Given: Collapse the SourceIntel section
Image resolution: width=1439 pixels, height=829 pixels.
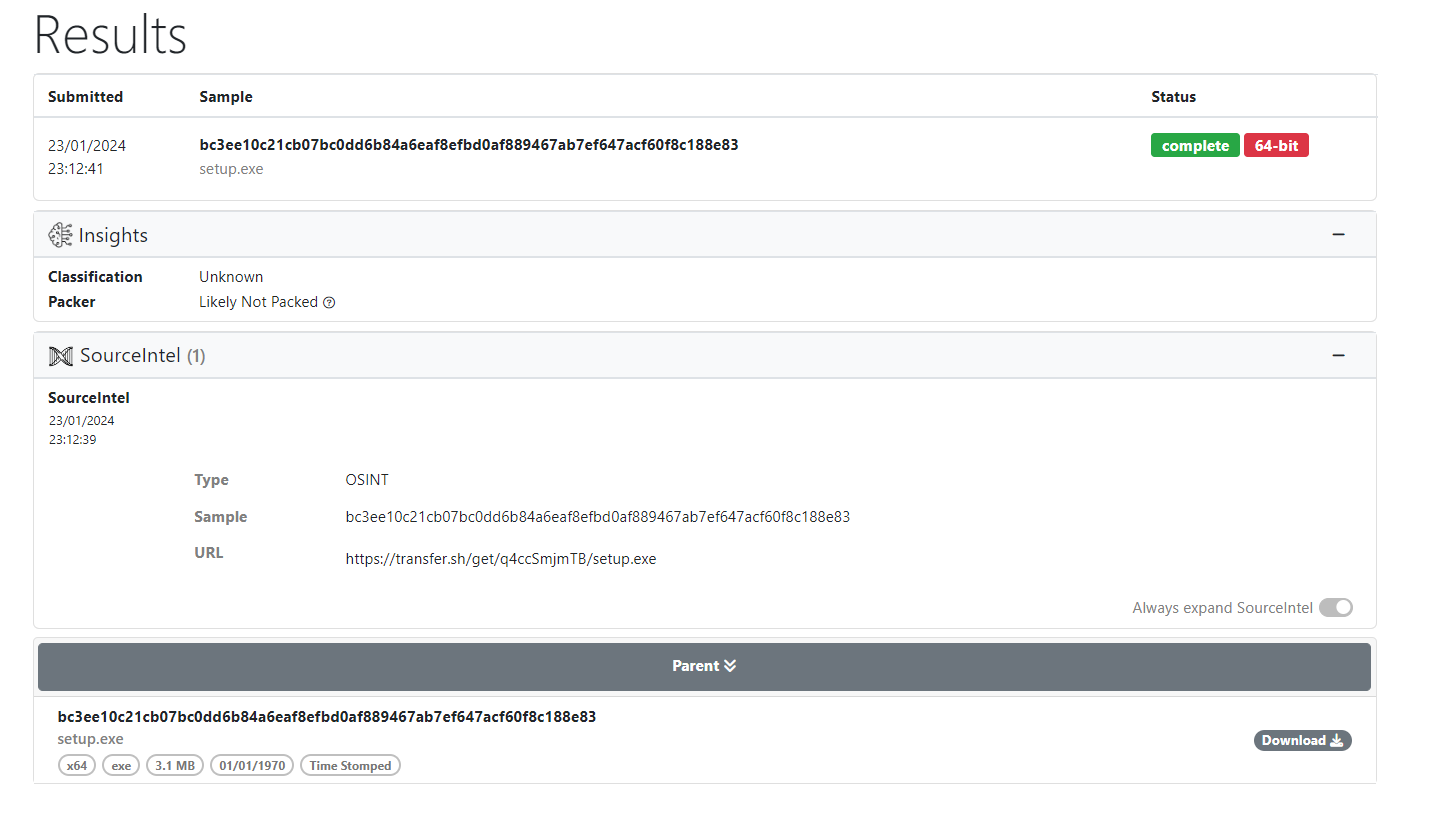Looking at the screenshot, I should click(1338, 355).
